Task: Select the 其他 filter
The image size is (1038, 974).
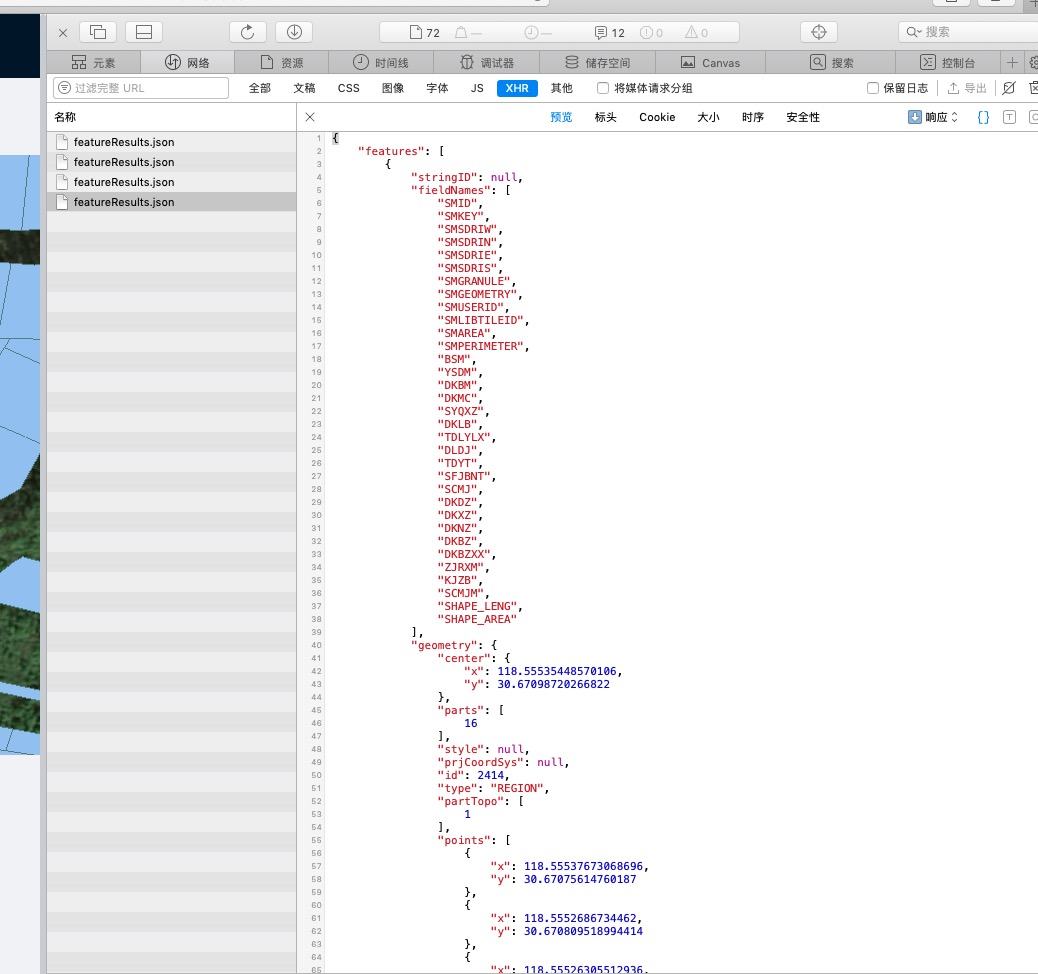Action: [561, 88]
